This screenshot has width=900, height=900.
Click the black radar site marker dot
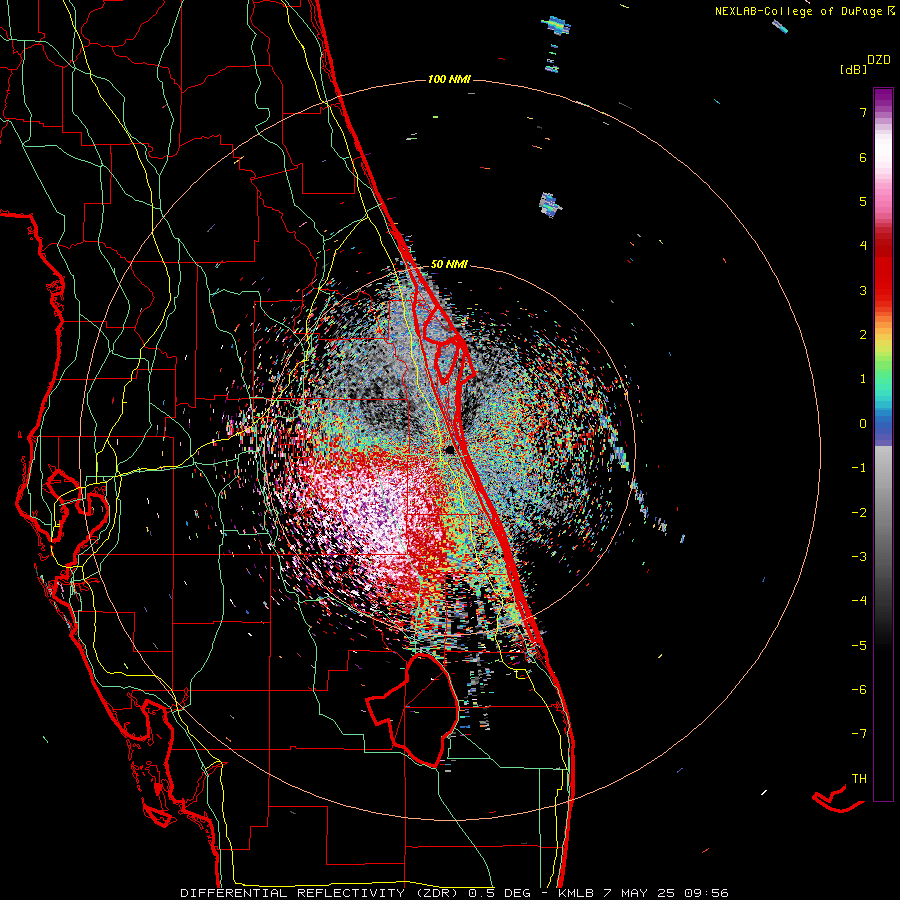pos(451,449)
